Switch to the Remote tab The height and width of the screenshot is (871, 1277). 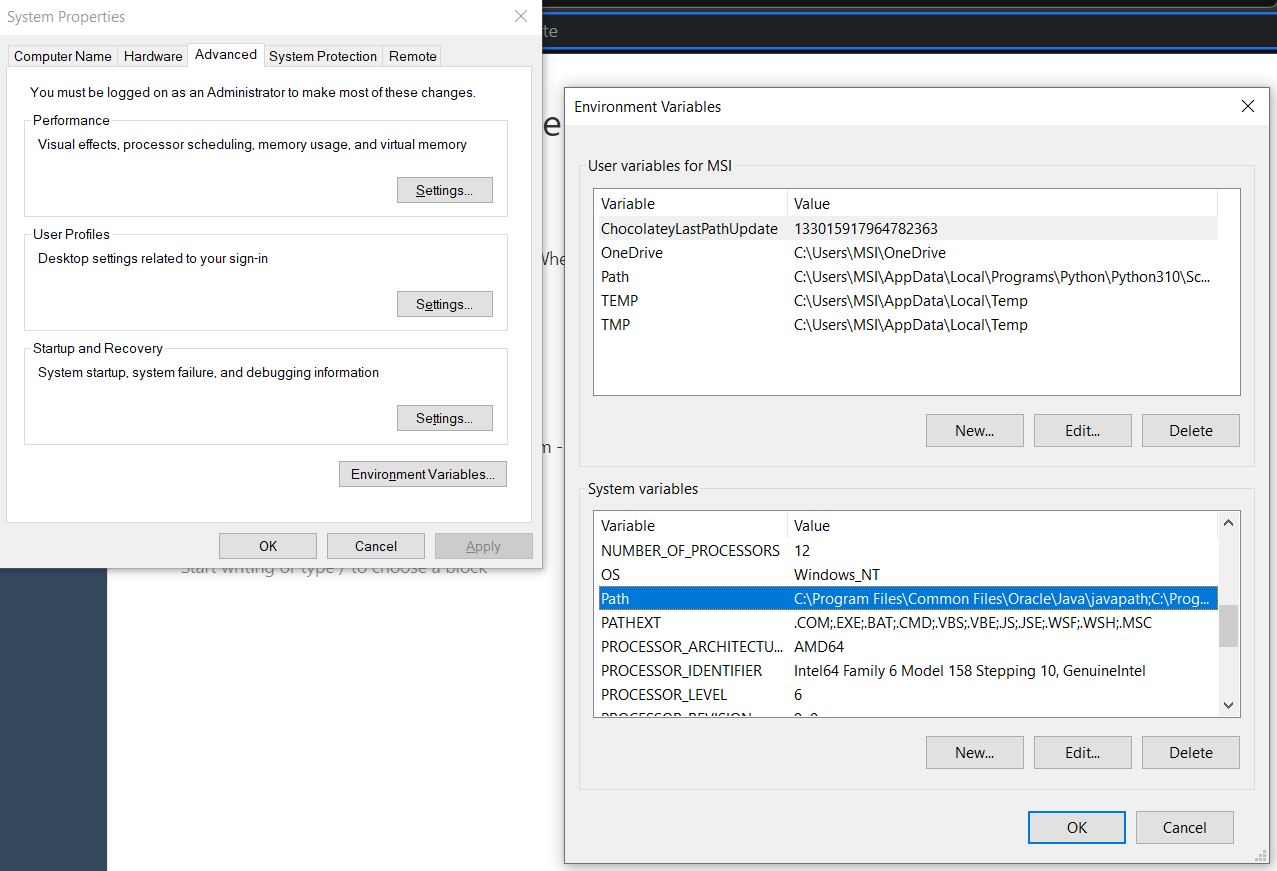pos(412,56)
